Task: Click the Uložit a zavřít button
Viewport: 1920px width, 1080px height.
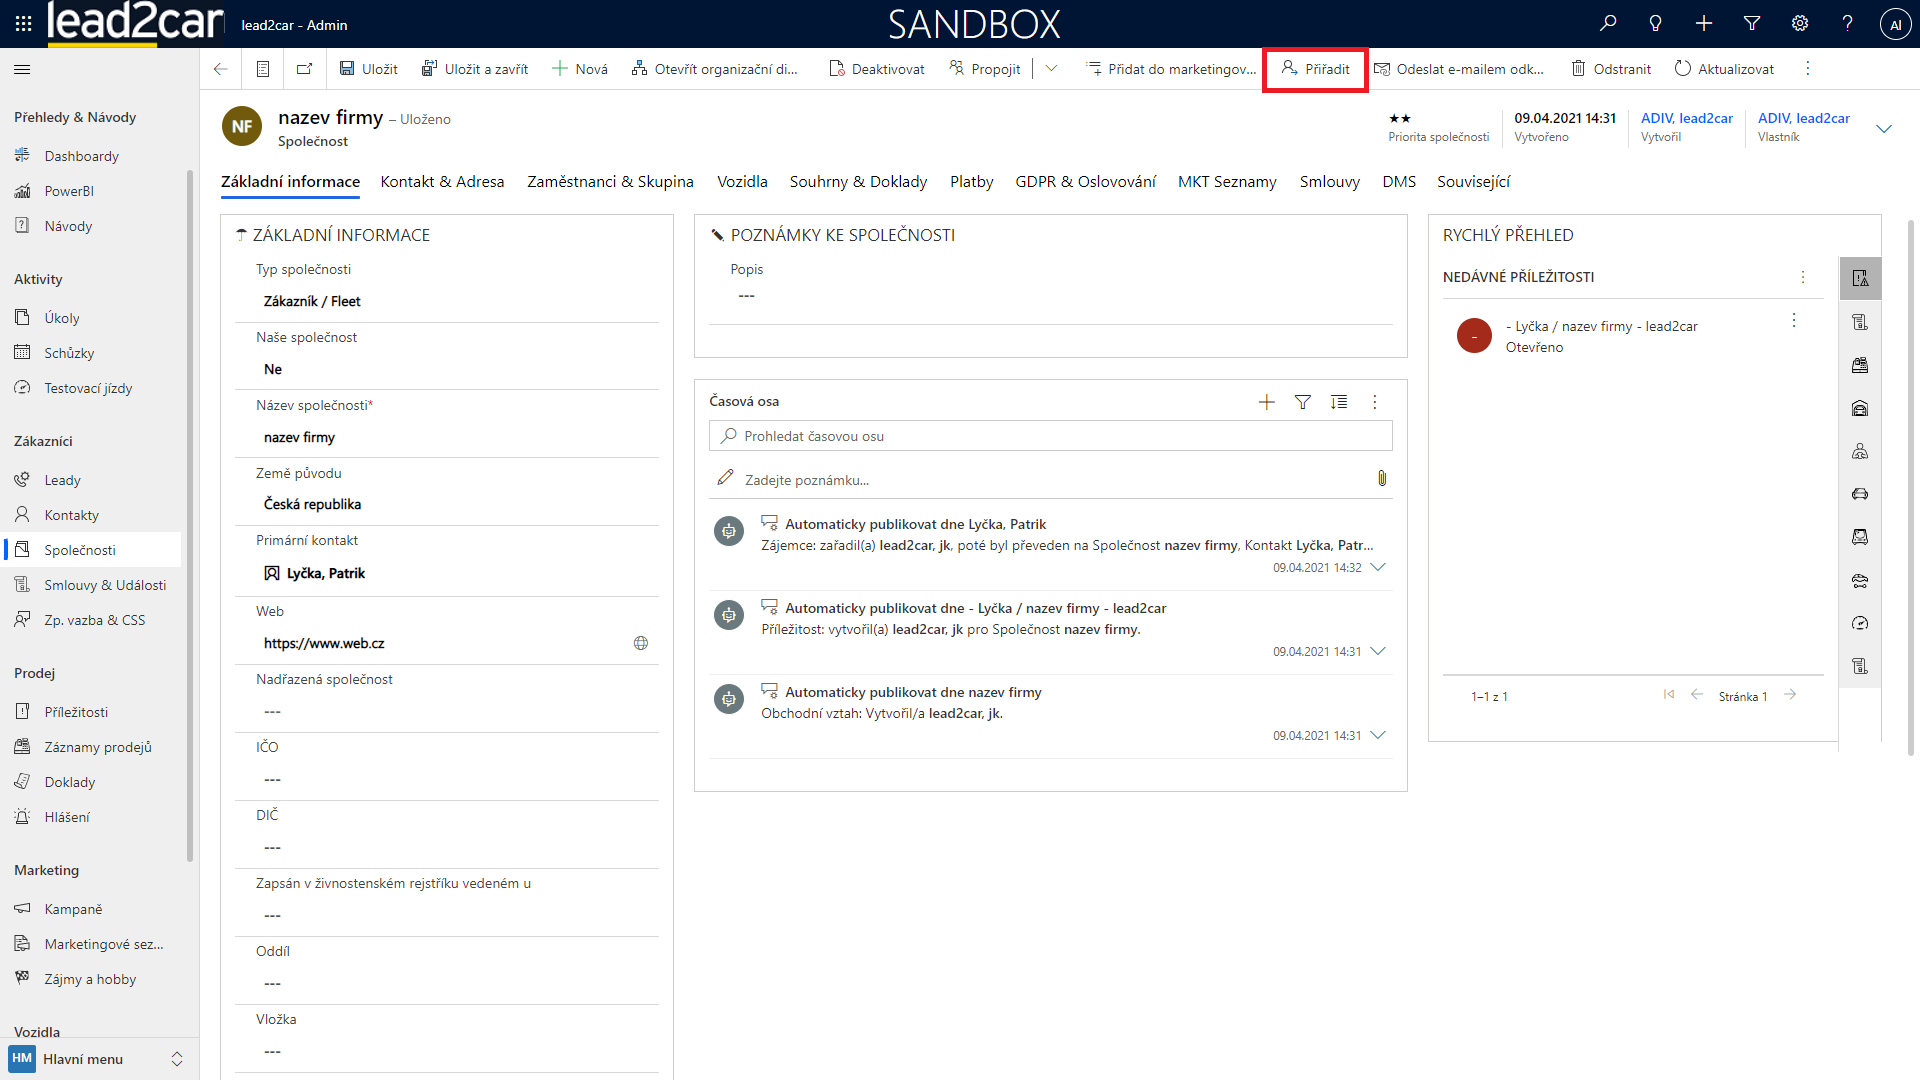Action: [475, 69]
